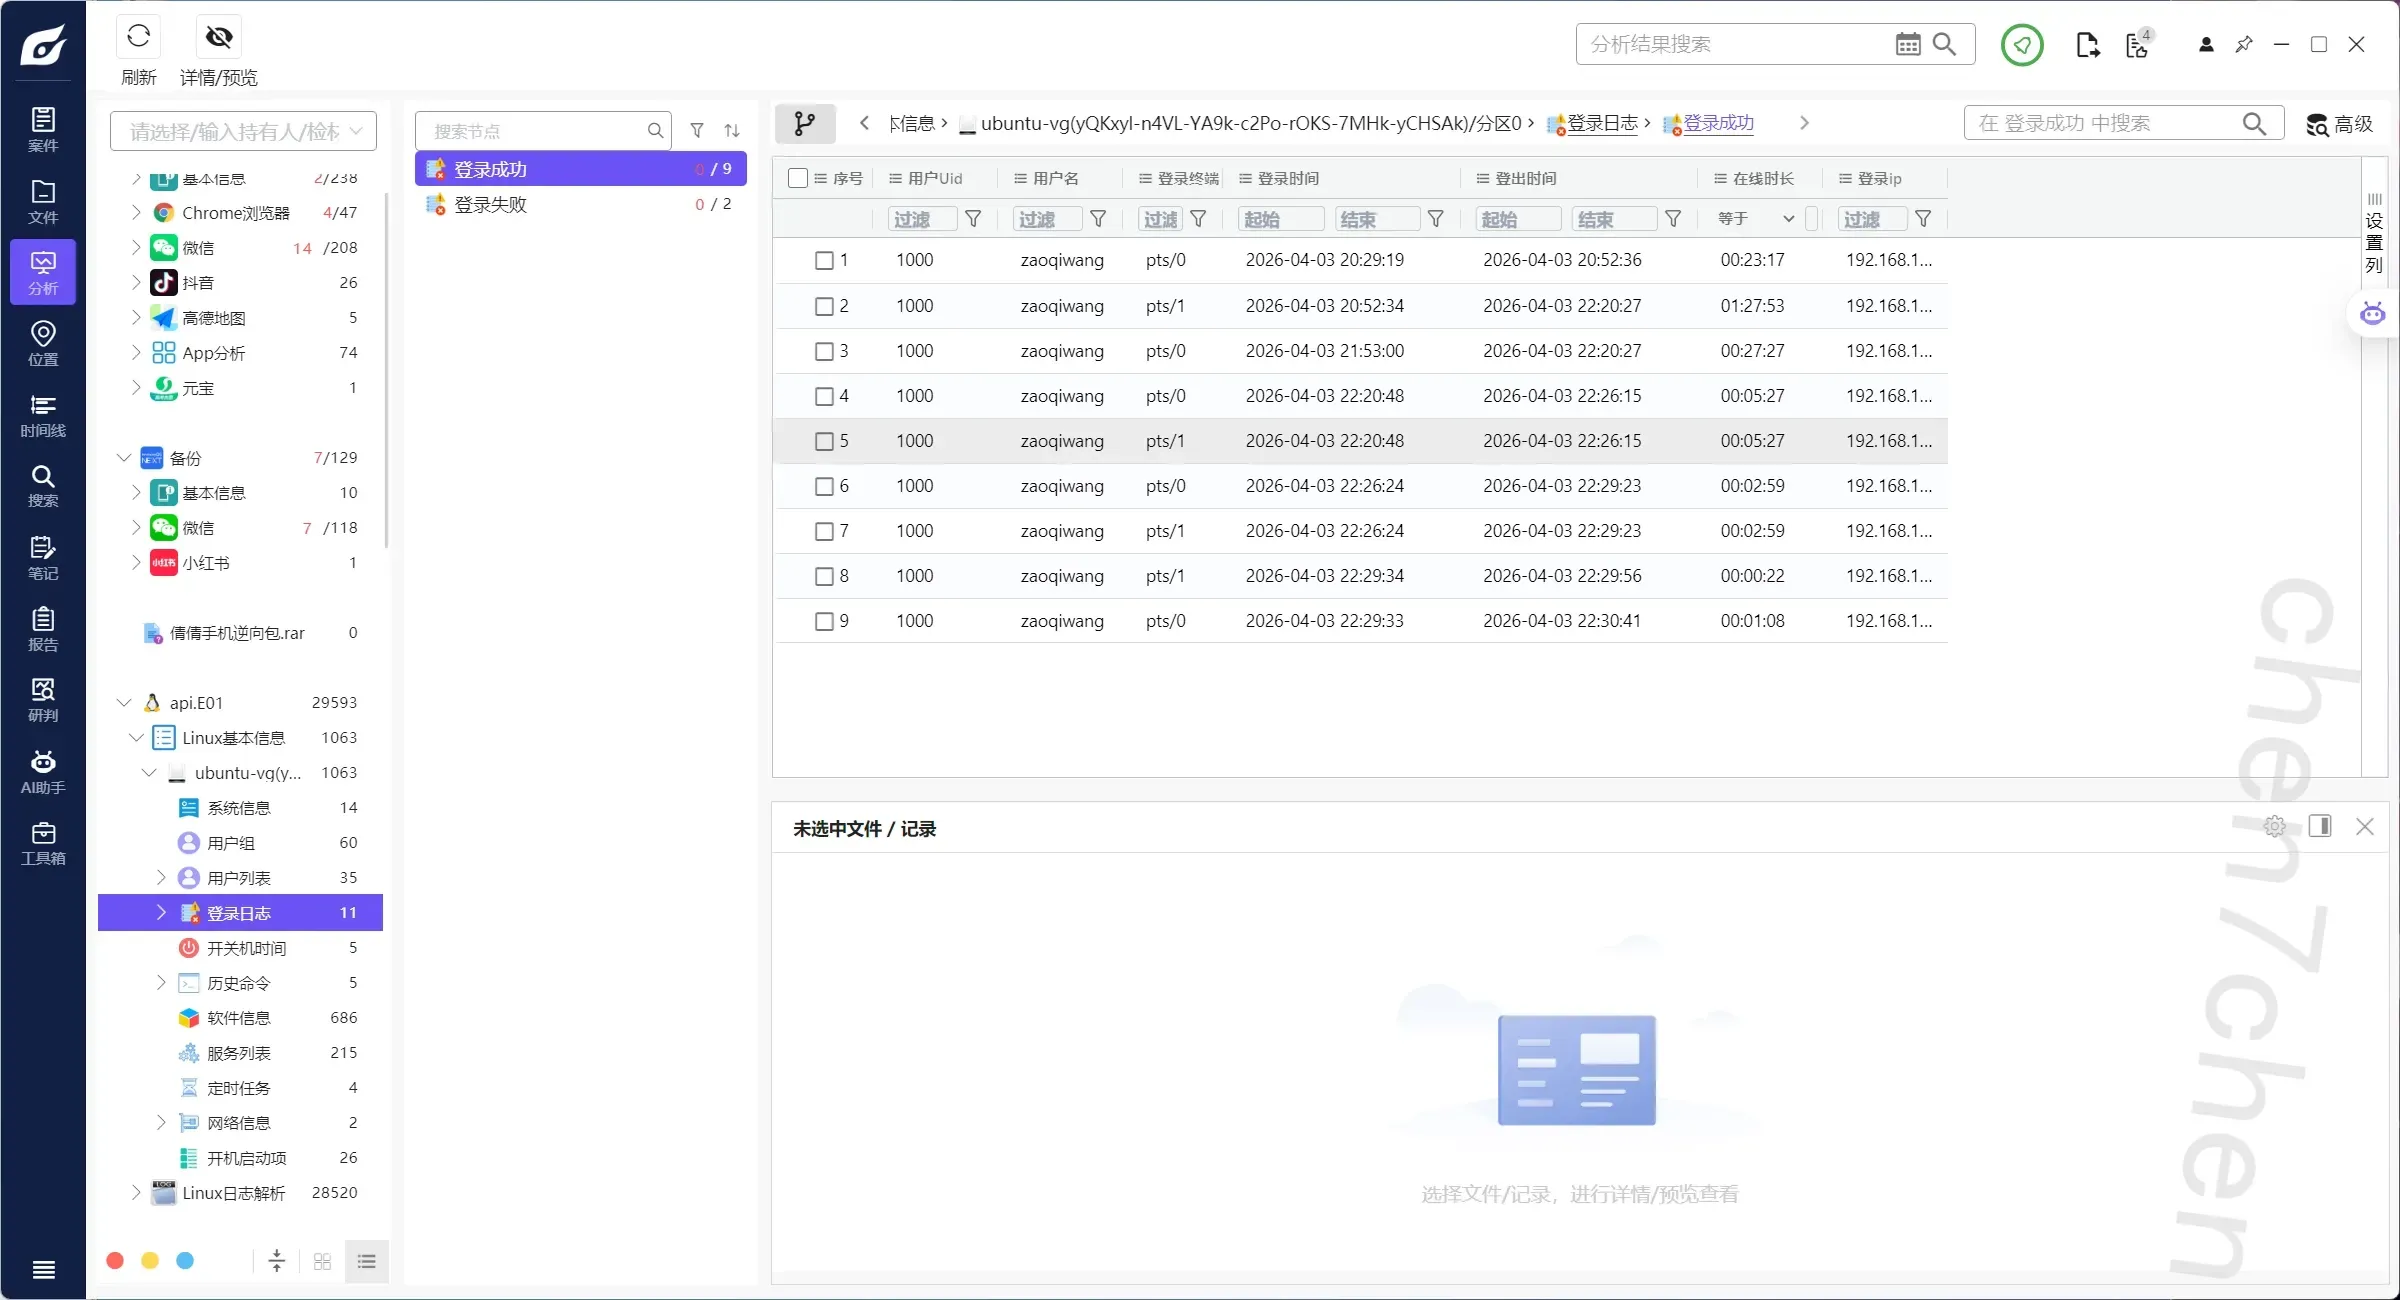Viewport: 2400px width, 1300px height.
Task: Tick the select-all checkbox in header
Action: [797, 178]
